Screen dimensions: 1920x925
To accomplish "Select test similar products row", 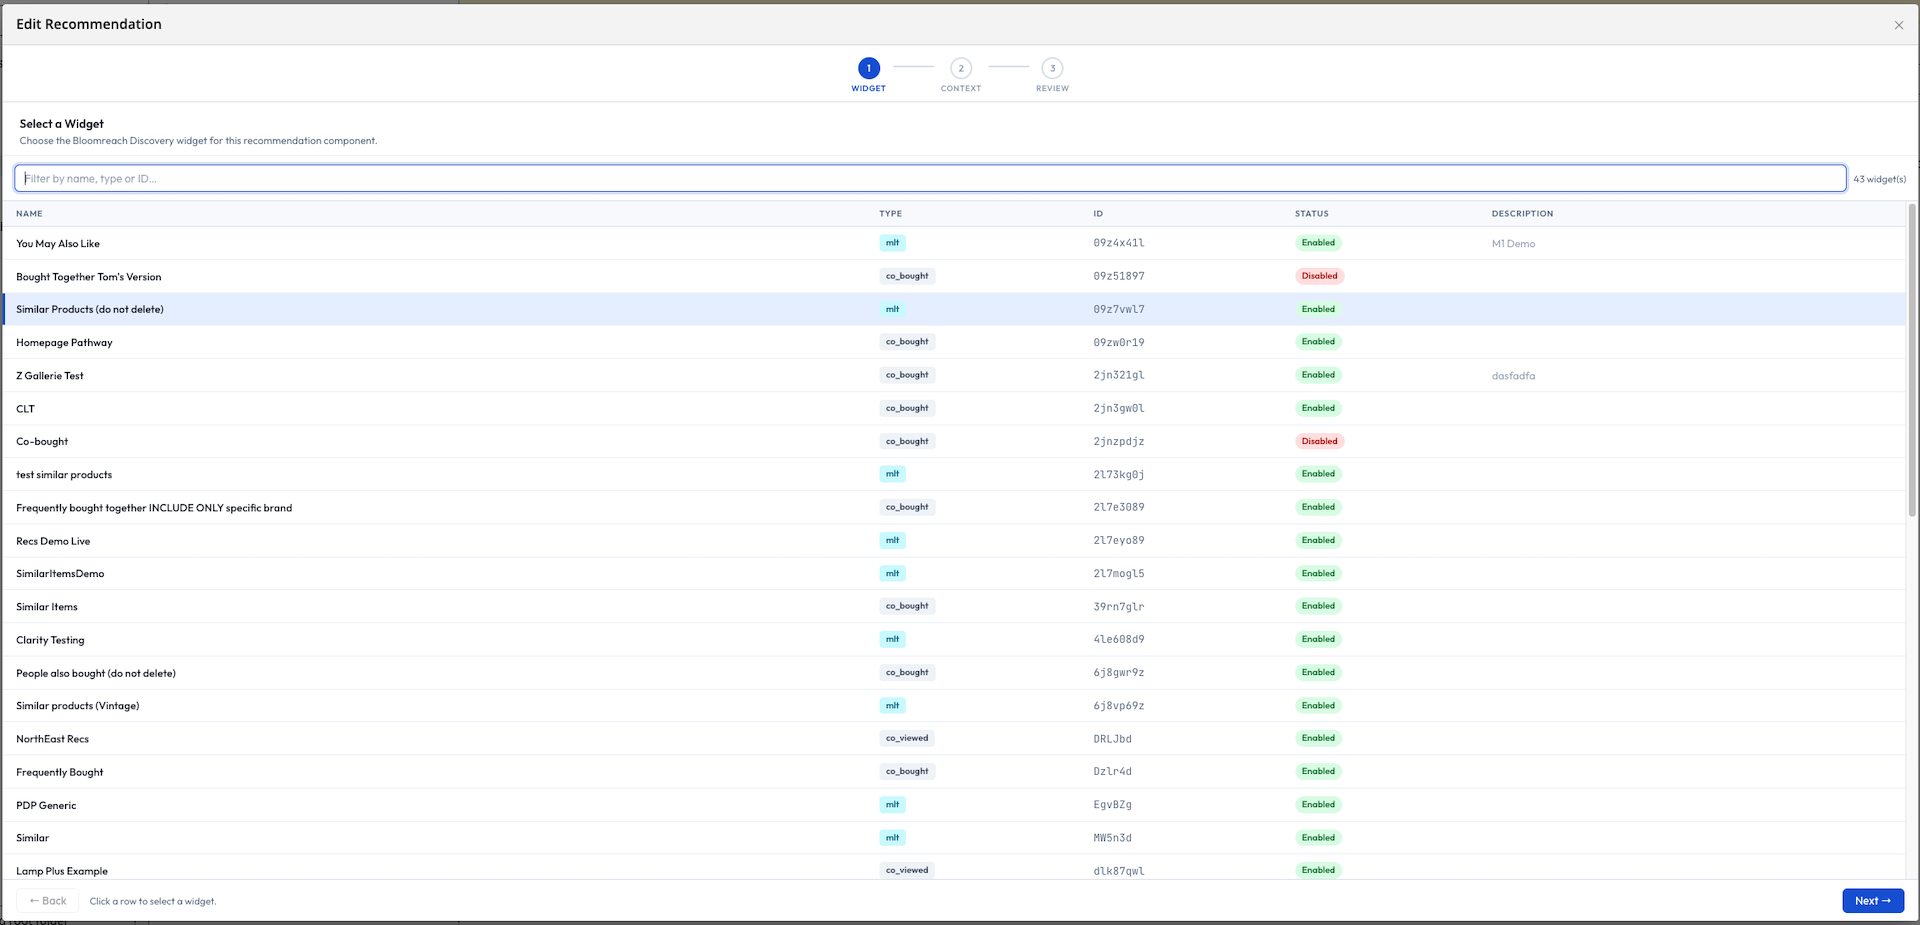I will pyautogui.click(x=954, y=474).
